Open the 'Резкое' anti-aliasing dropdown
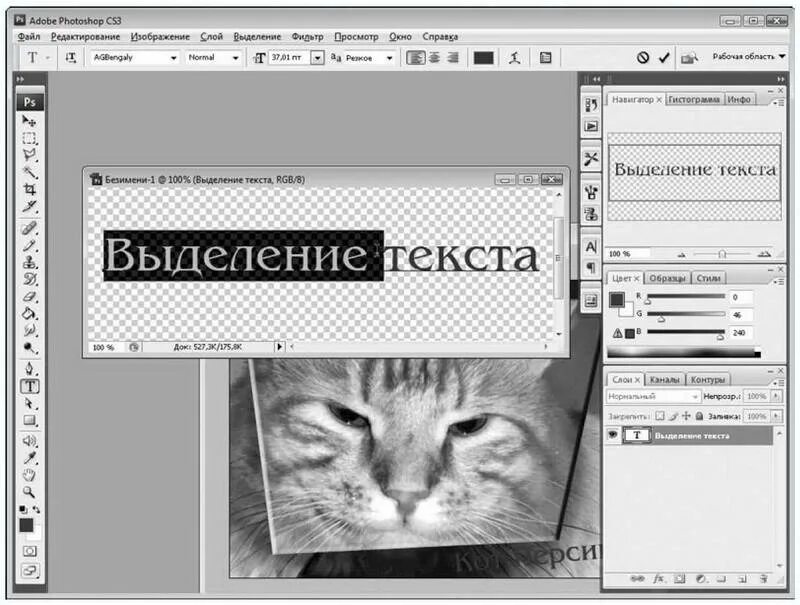The height and width of the screenshot is (605, 800). [x=390, y=58]
